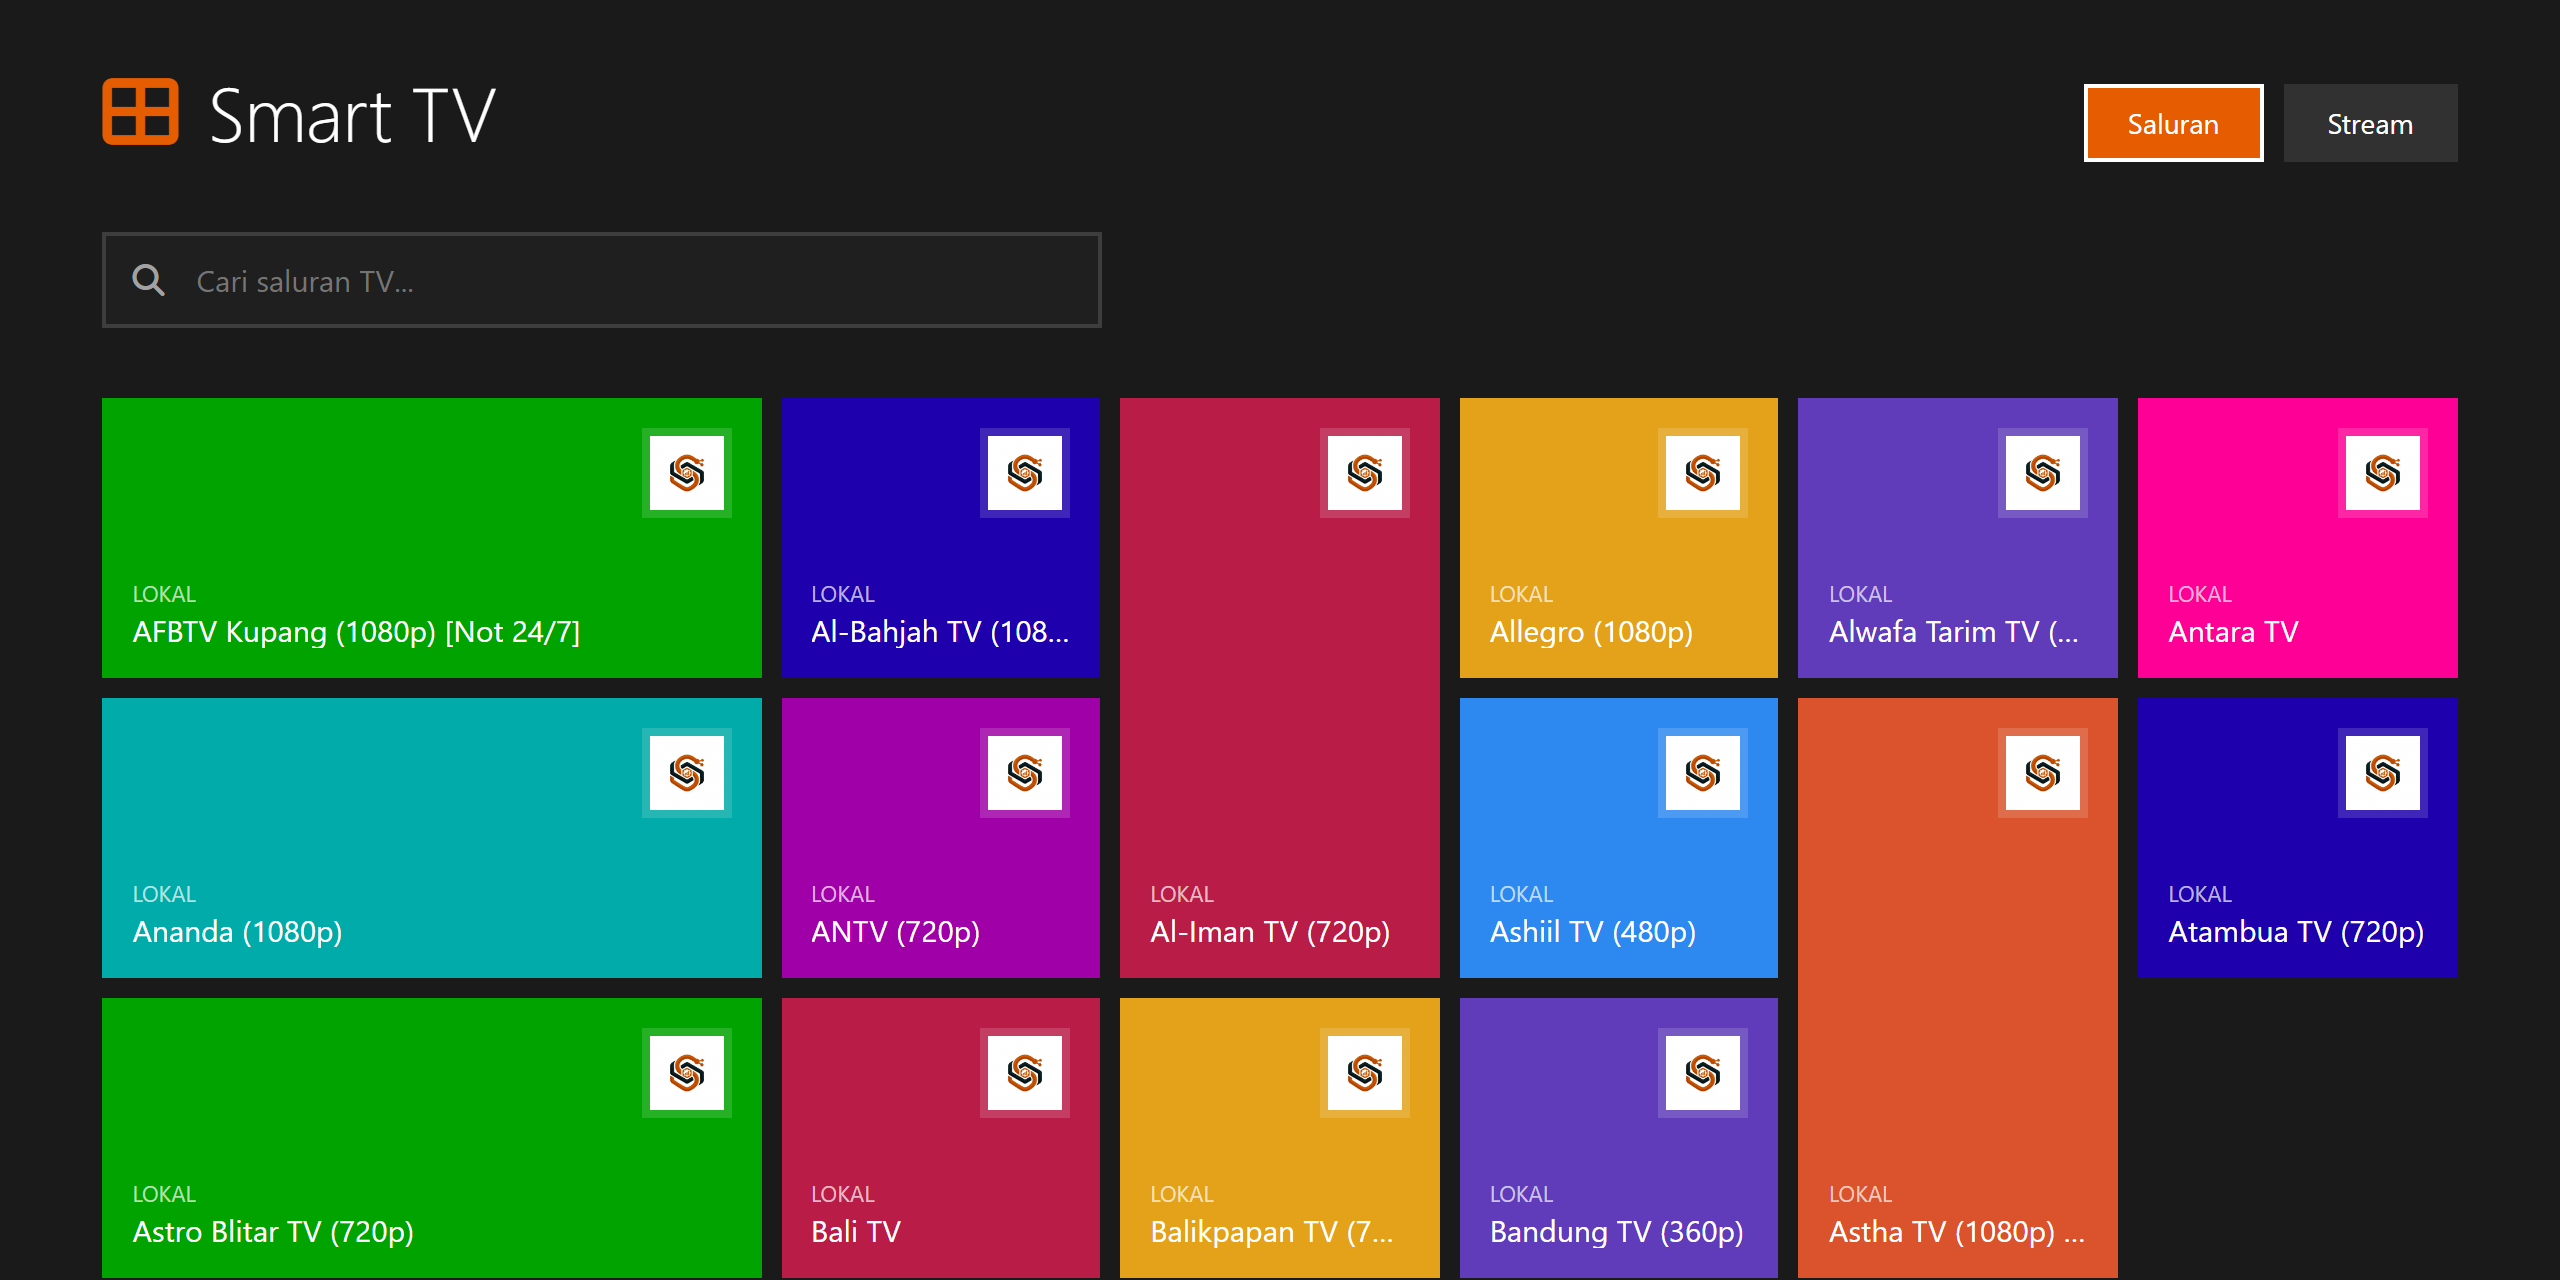
Task: Click the LOKAL label on Antara TV tile
Action: point(2199,594)
